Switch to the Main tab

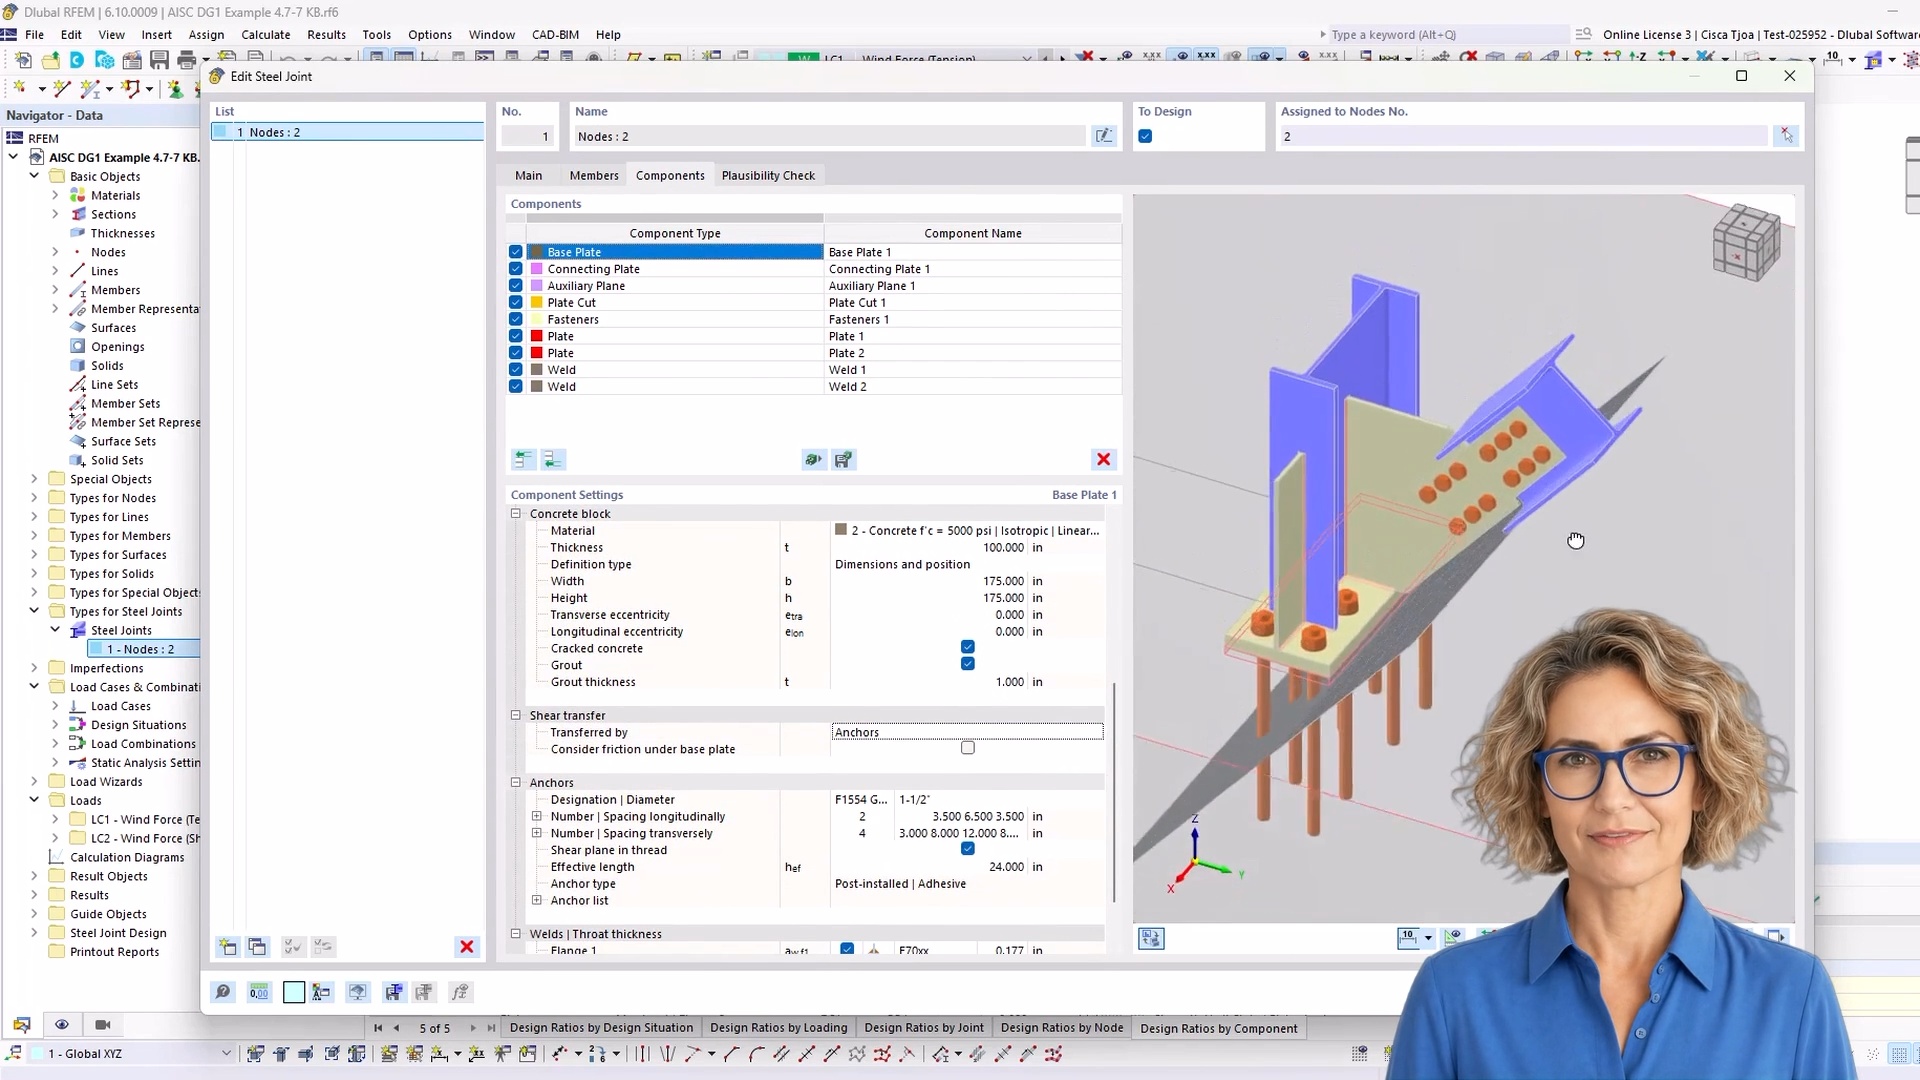(528, 175)
